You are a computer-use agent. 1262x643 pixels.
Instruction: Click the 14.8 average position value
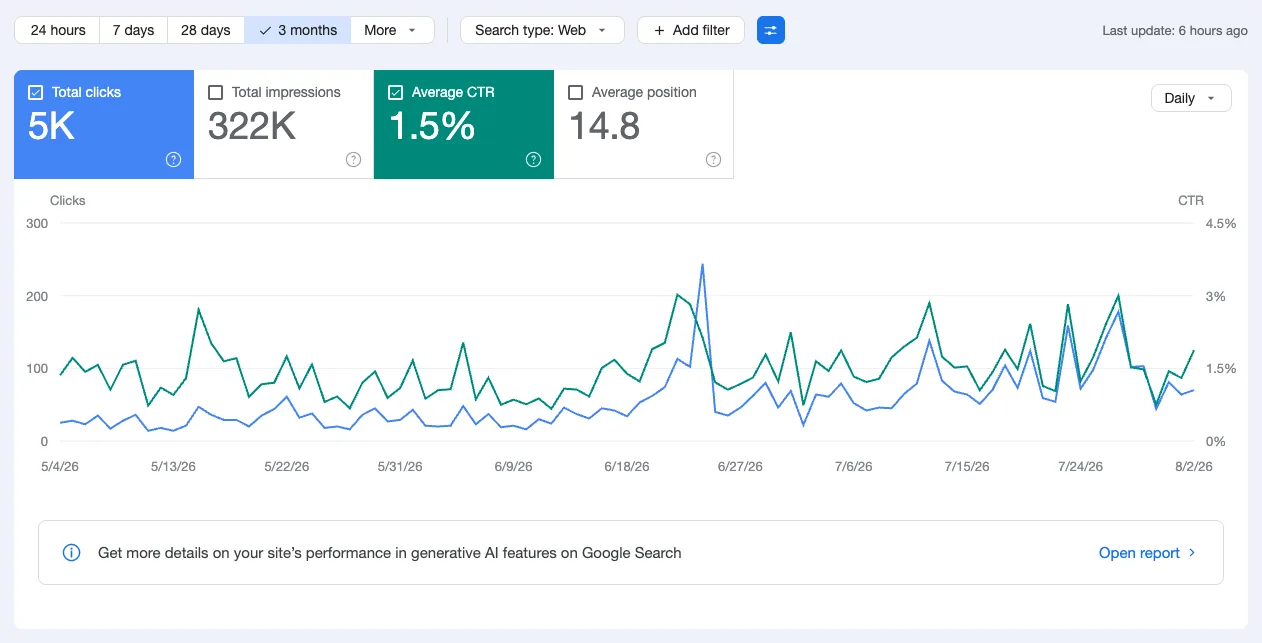click(x=604, y=127)
